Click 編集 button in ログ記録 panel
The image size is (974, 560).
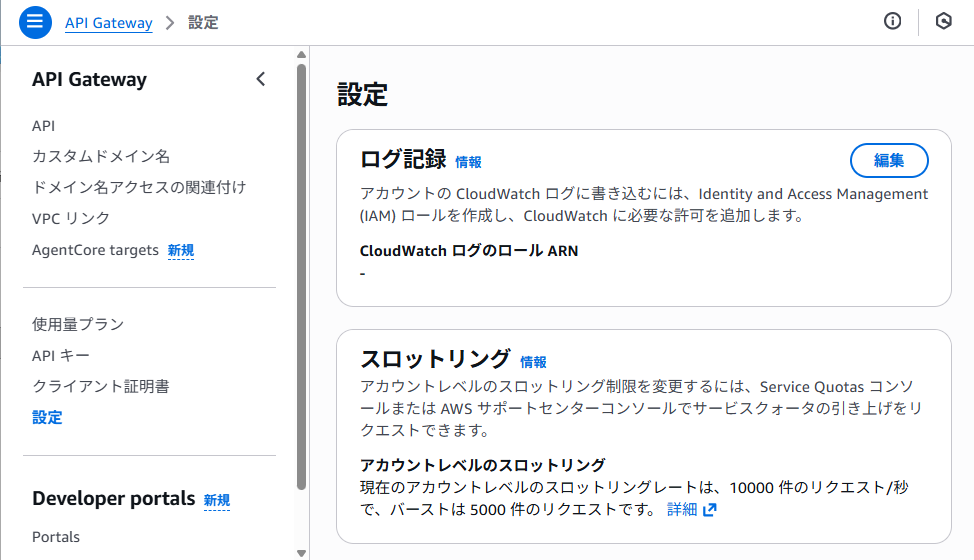(x=889, y=161)
